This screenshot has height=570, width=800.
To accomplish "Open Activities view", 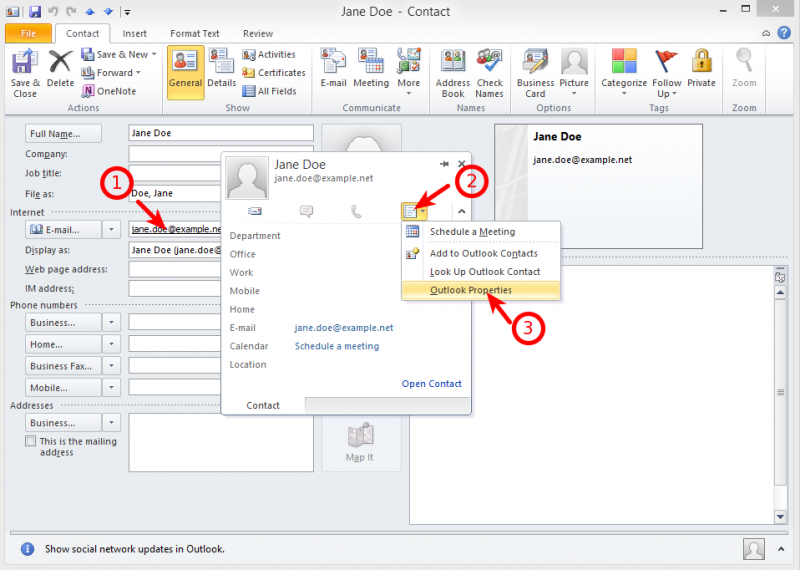I will point(269,54).
